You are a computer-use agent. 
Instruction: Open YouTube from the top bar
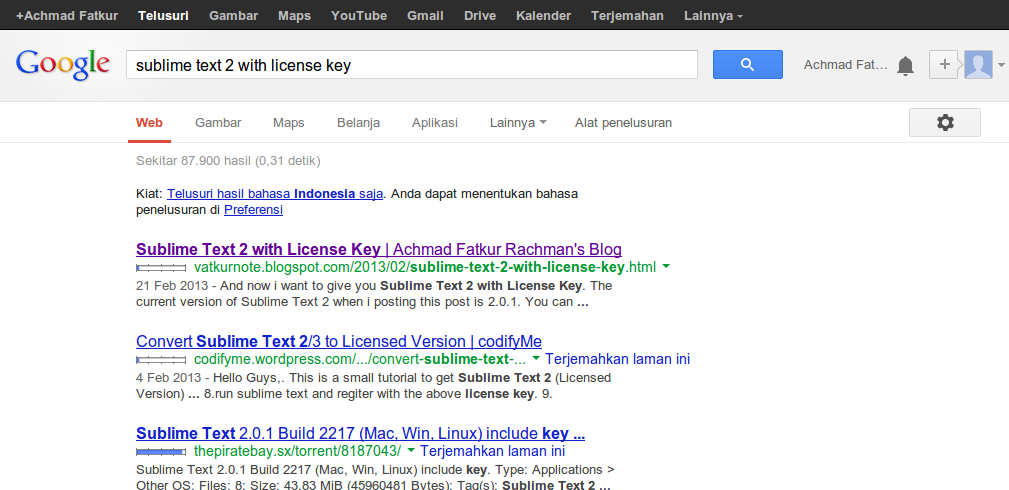click(x=359, y=15)
